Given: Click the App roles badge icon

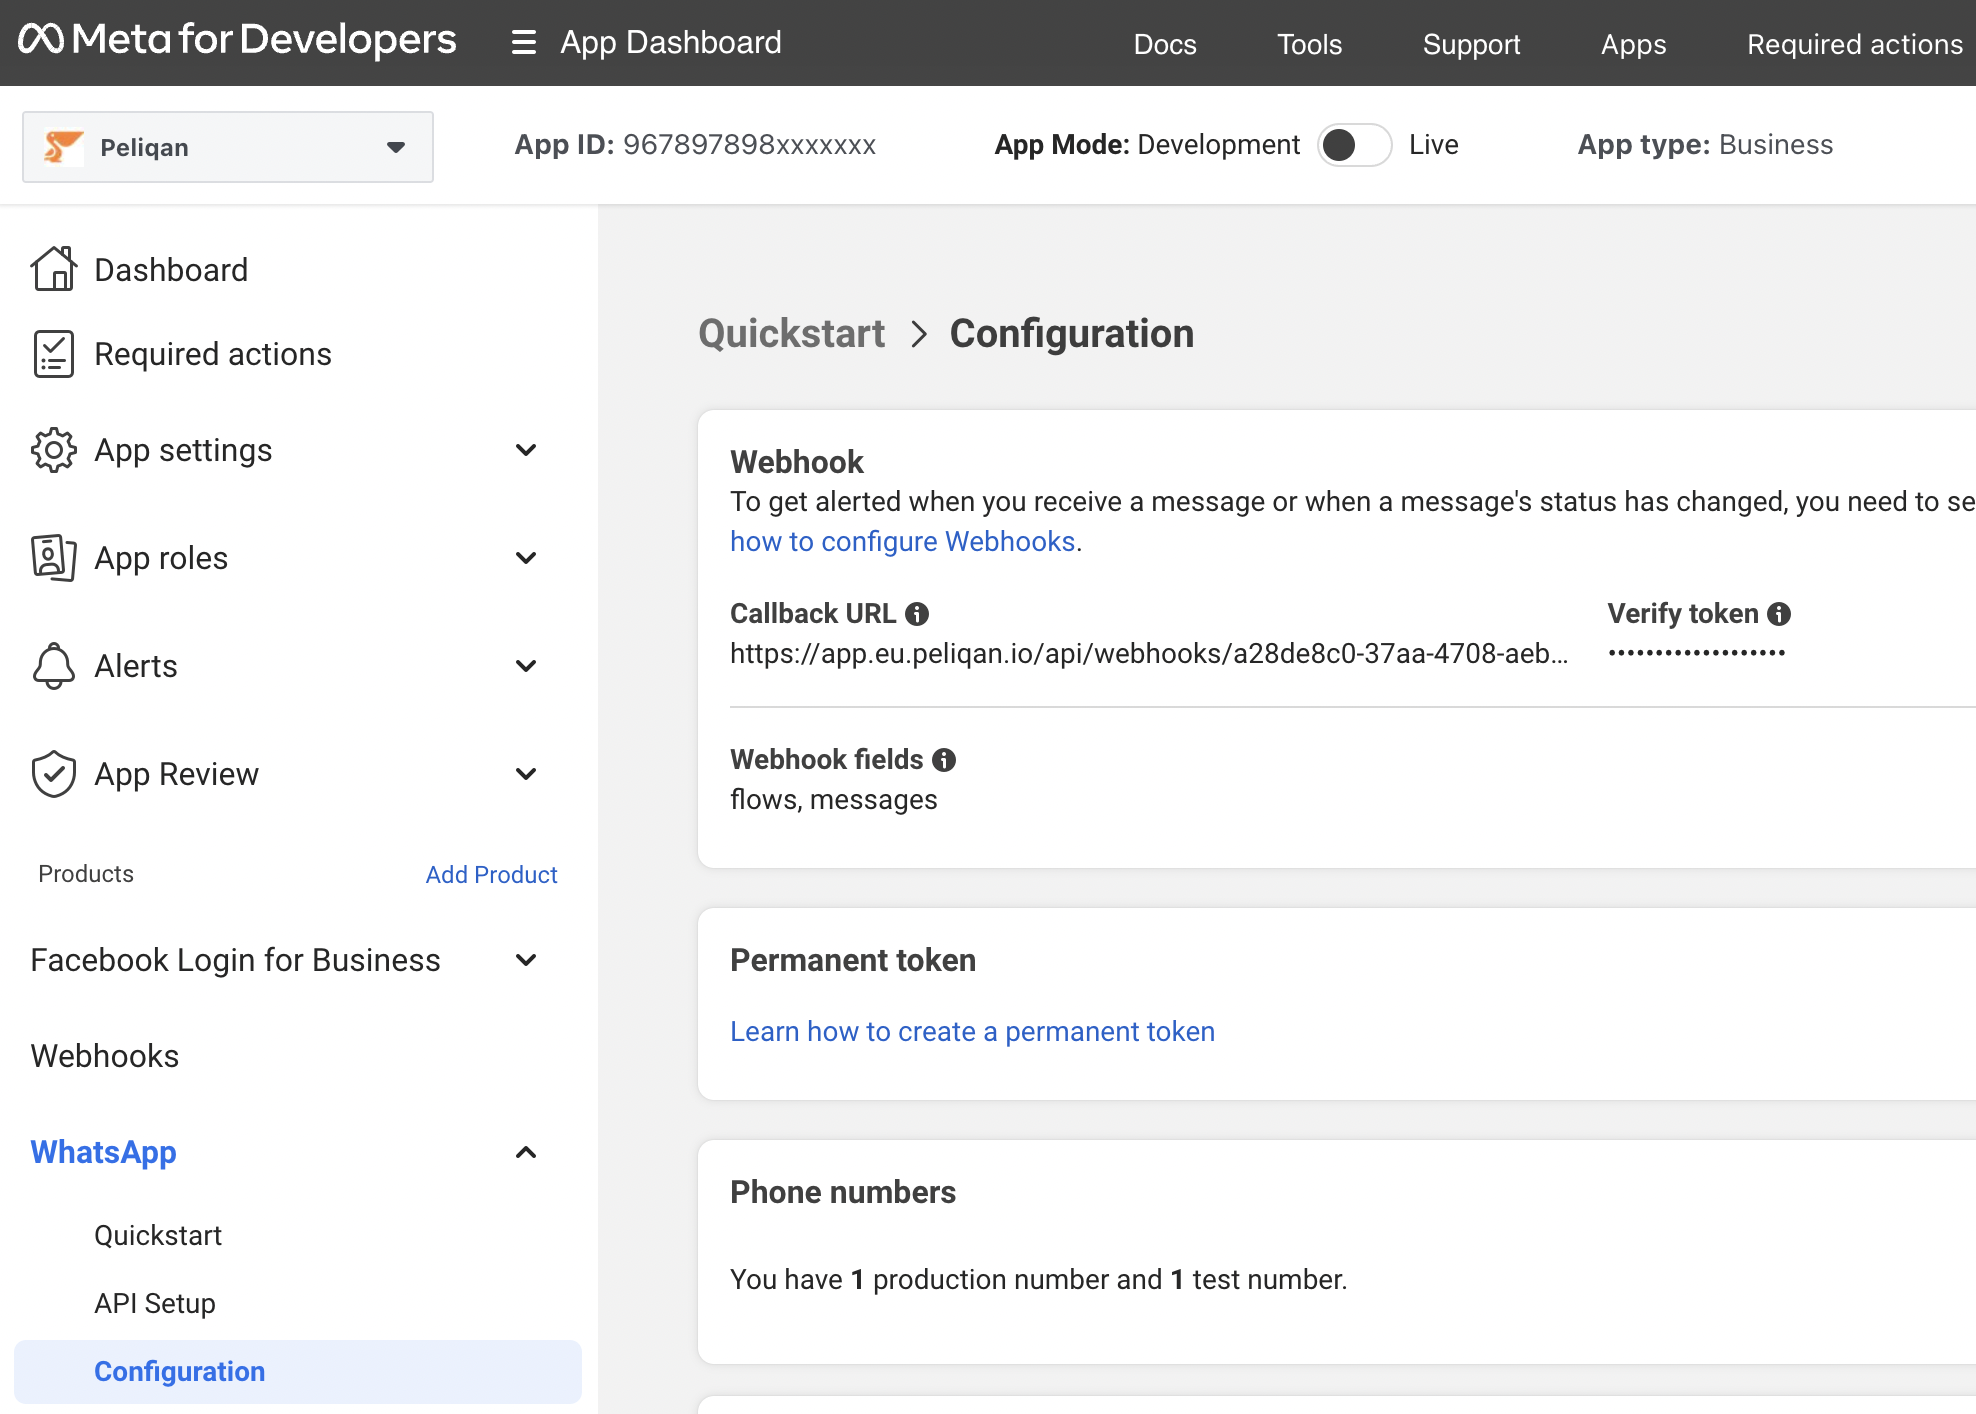Looking at the screenshot, I should pyautogui.click(x=54, y=558).
